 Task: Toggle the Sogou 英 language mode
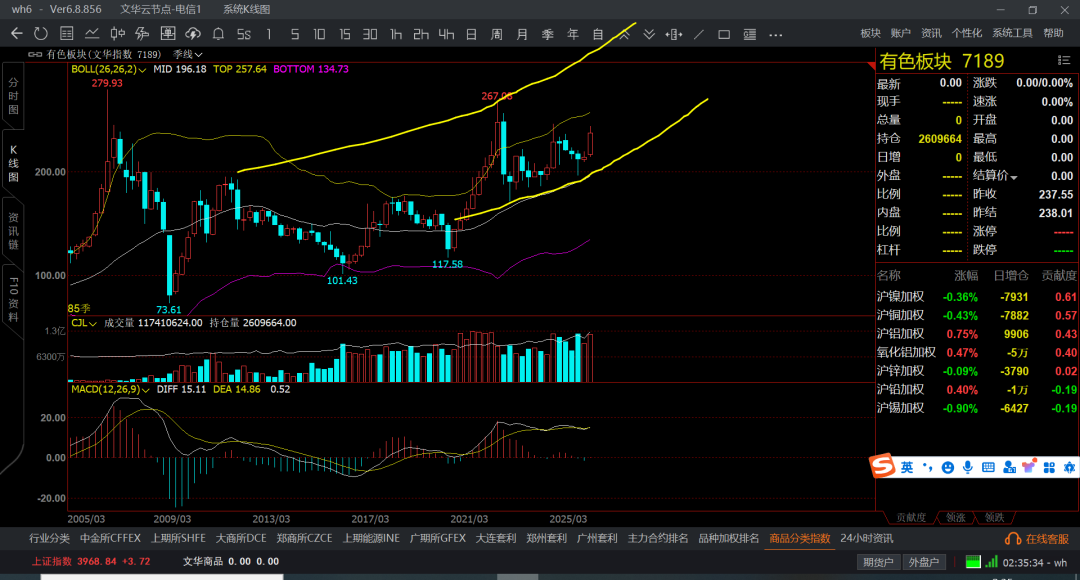pyautogui.click(x=907, y=468)
